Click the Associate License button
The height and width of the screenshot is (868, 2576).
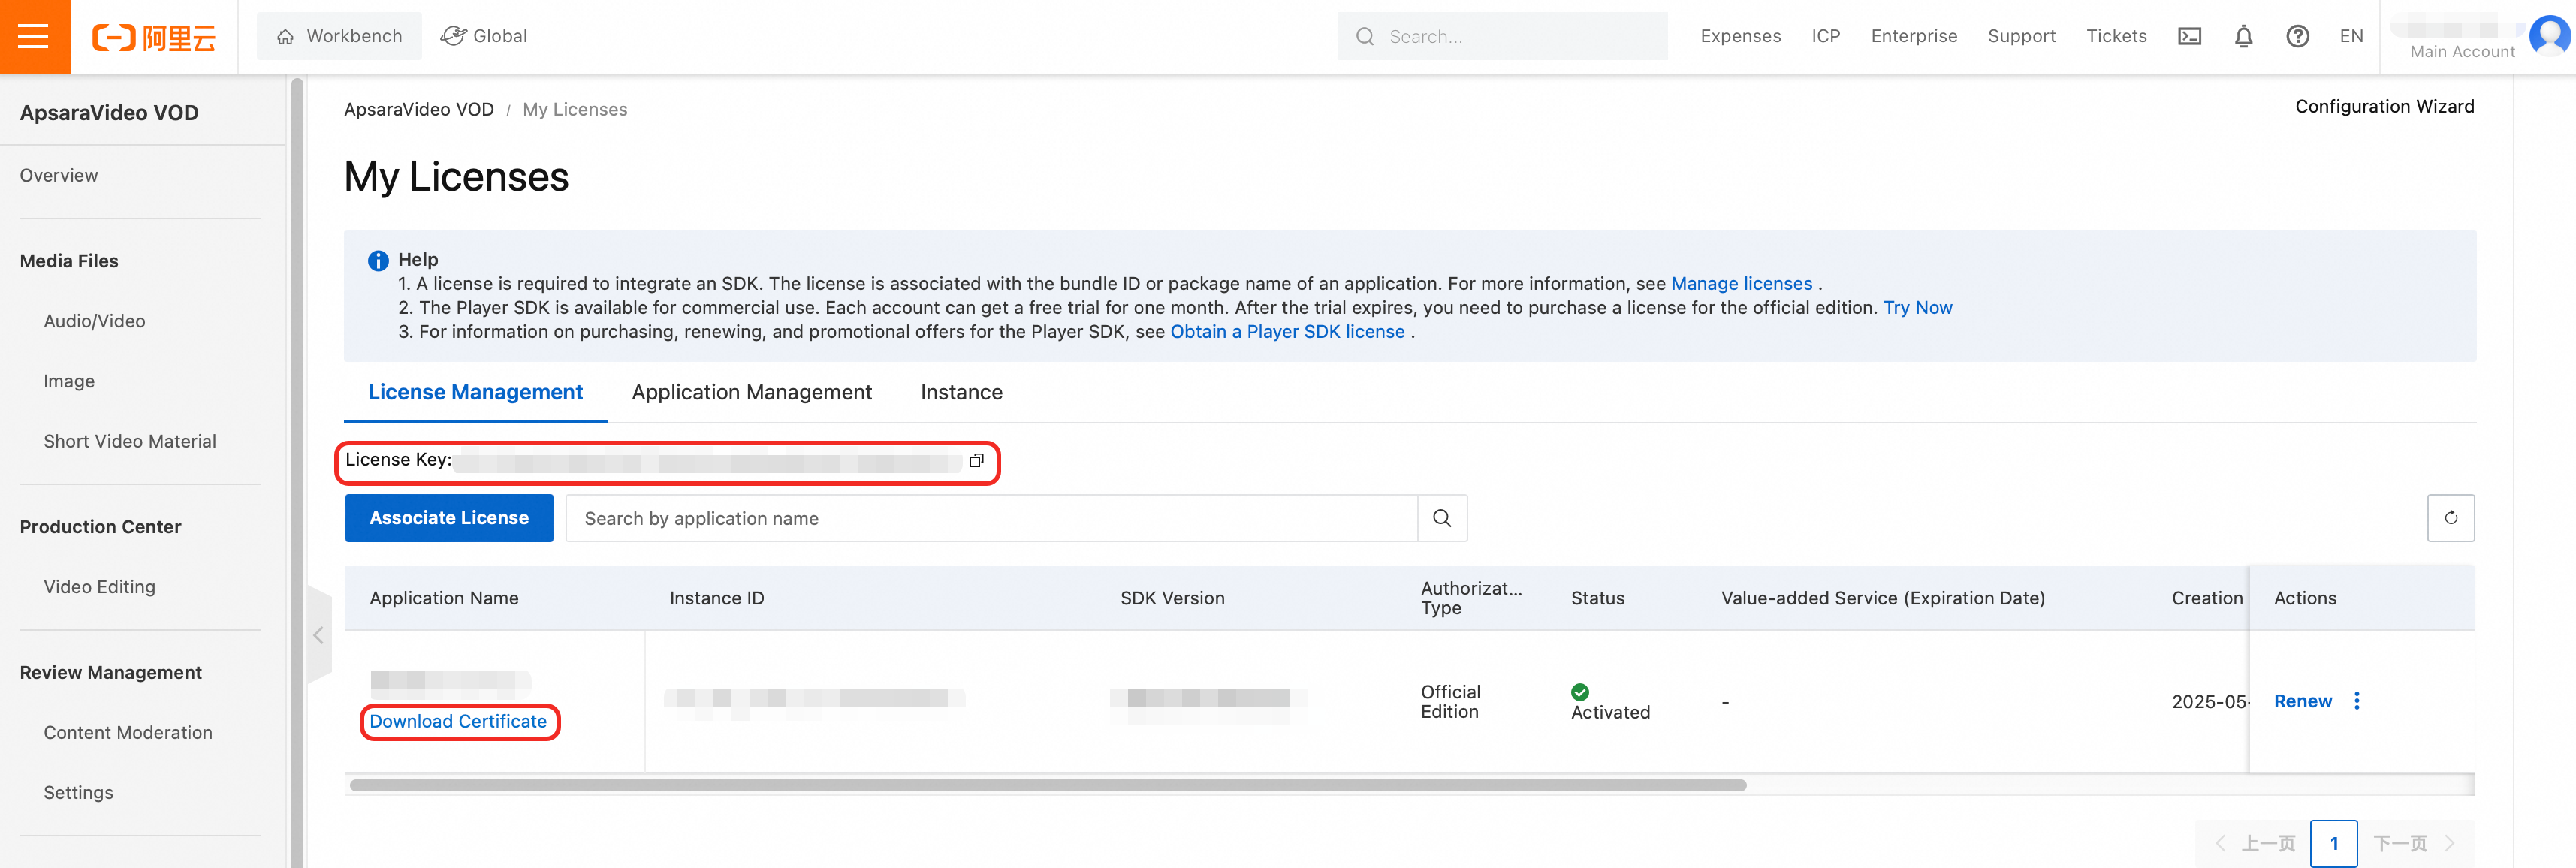pos(449,518)
